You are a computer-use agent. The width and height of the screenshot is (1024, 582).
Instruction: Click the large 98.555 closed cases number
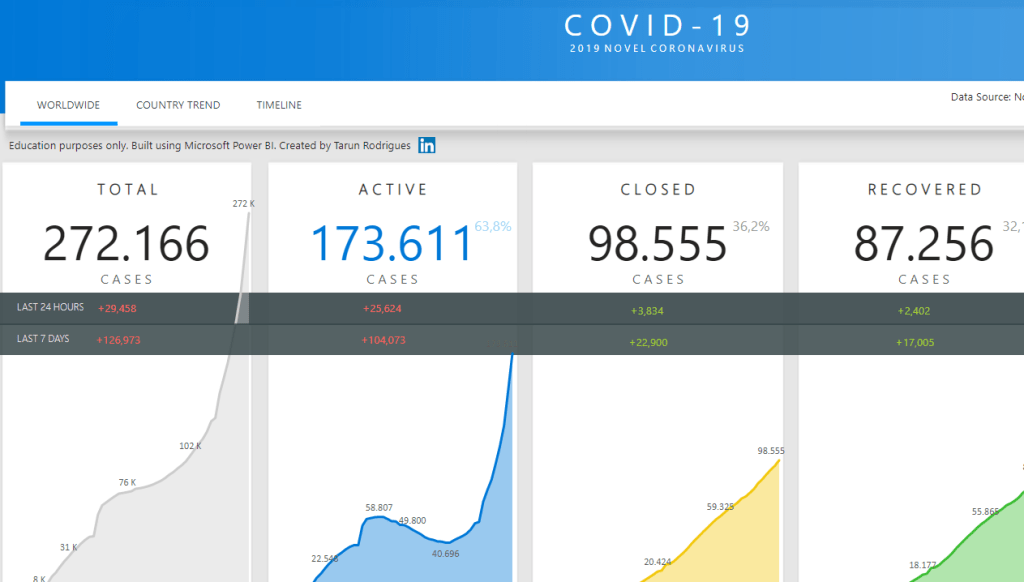(657, 243)
